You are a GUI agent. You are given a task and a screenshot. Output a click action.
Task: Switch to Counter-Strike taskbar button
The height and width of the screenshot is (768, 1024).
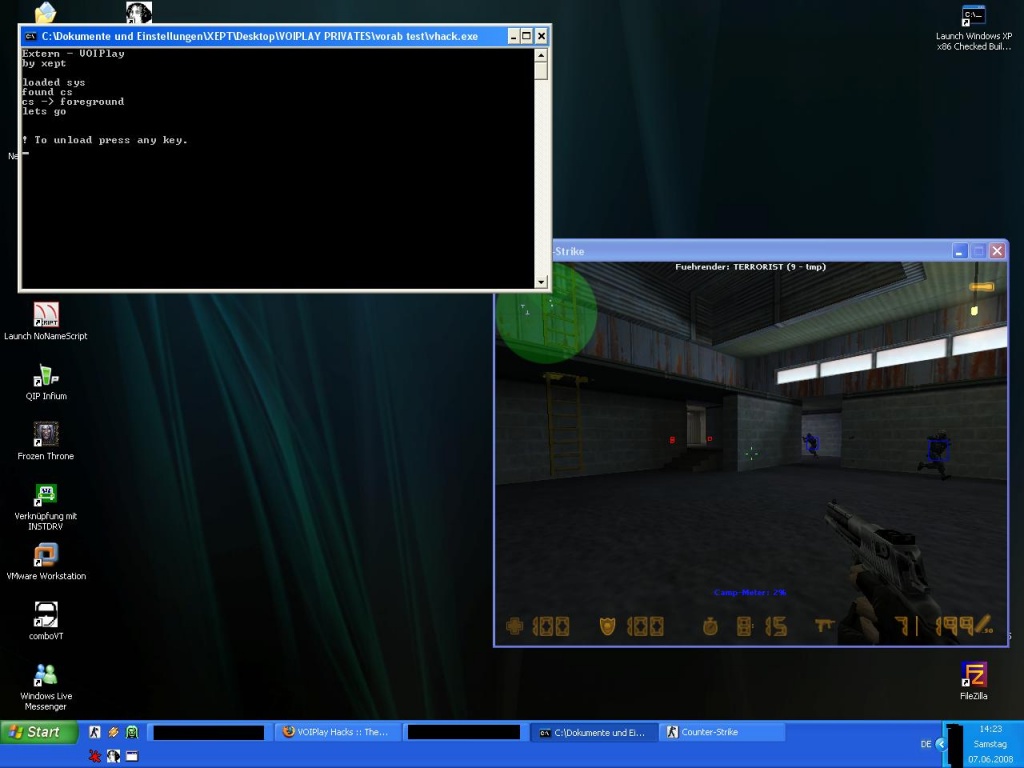coord(724,732)
